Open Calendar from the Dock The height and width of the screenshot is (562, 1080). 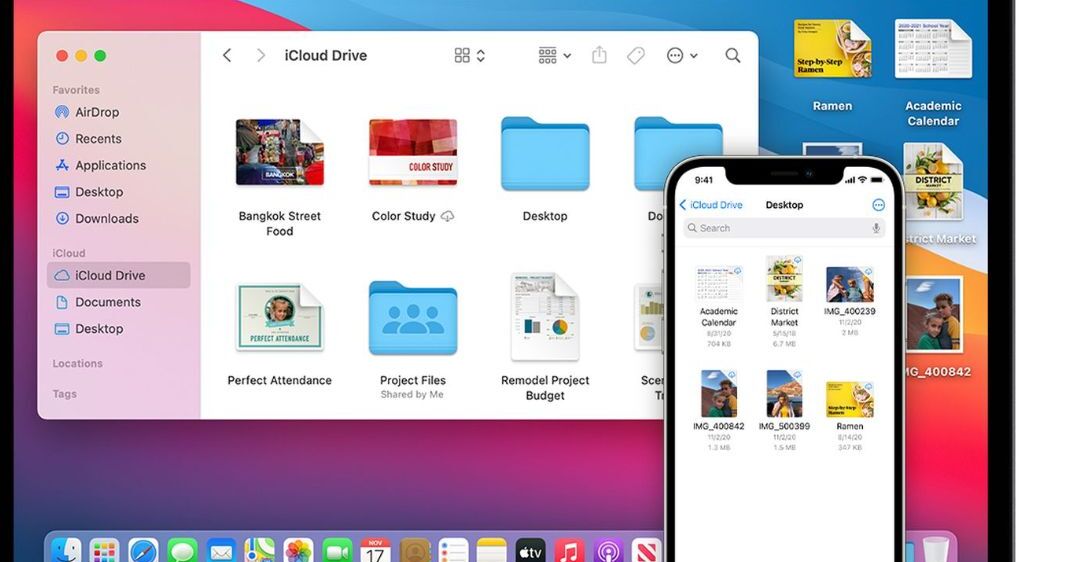coord(375,551)
